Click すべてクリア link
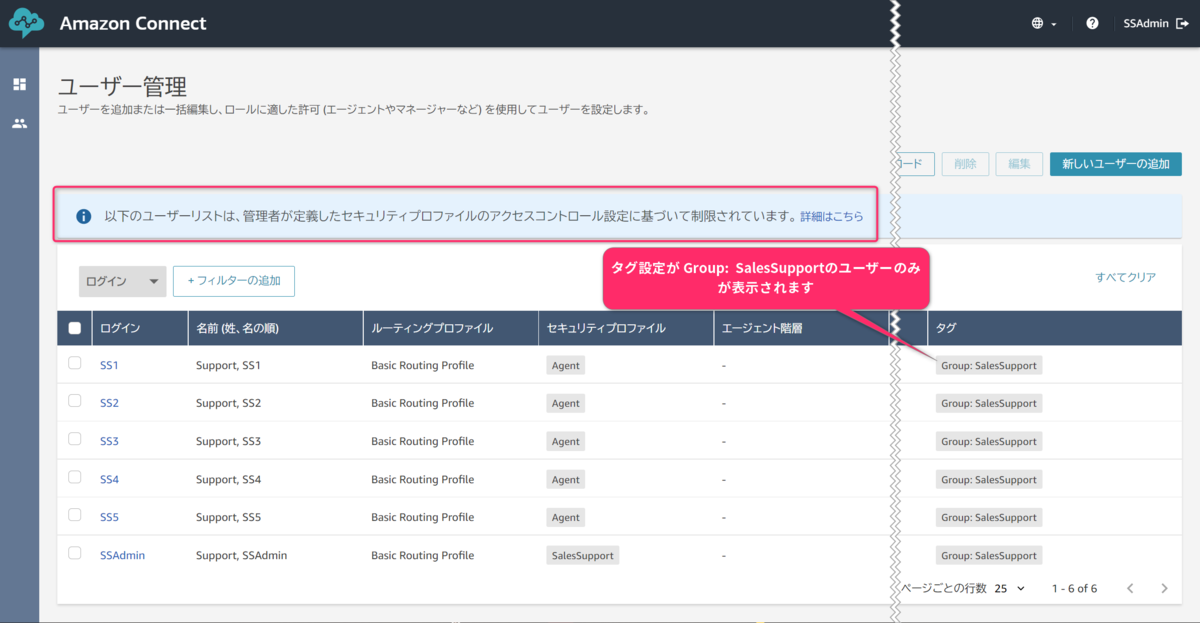Viewport: 1200px width, 623px height. pyautogui.click(x=1126, y=277)
